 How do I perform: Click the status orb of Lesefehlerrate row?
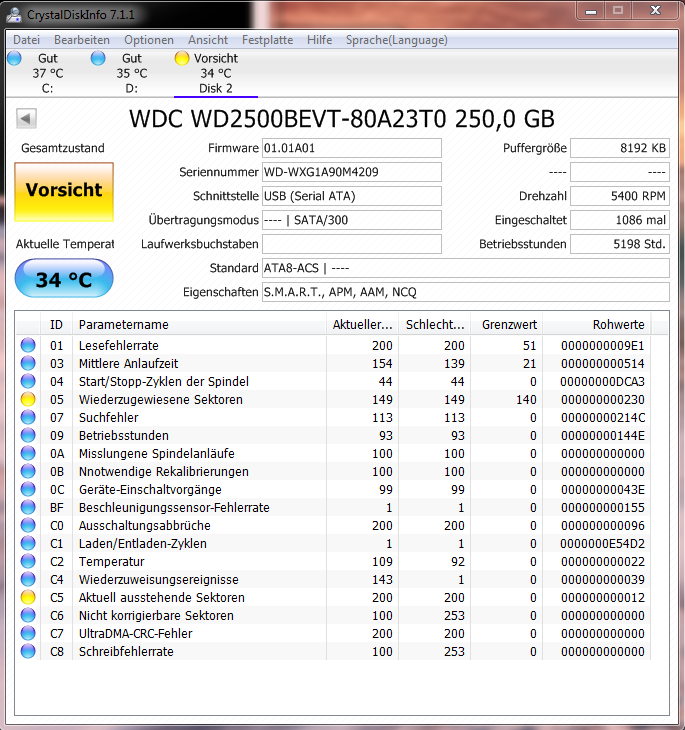tap(28, 345)
